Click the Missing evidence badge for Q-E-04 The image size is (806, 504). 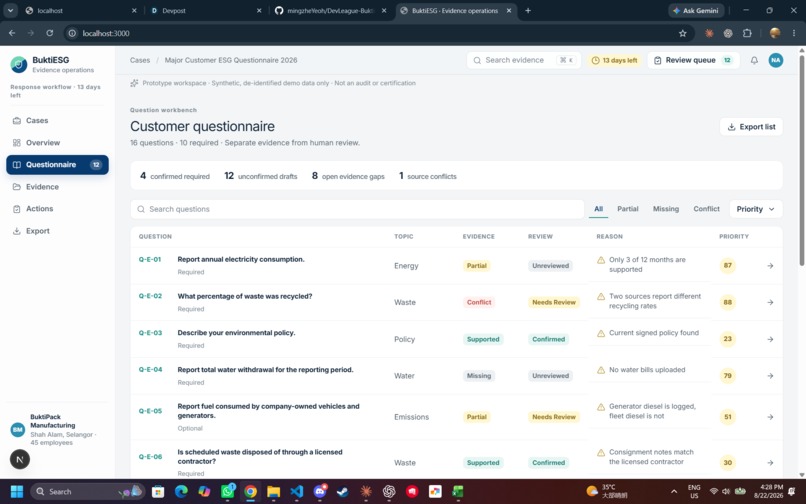[x=479, y=376]
